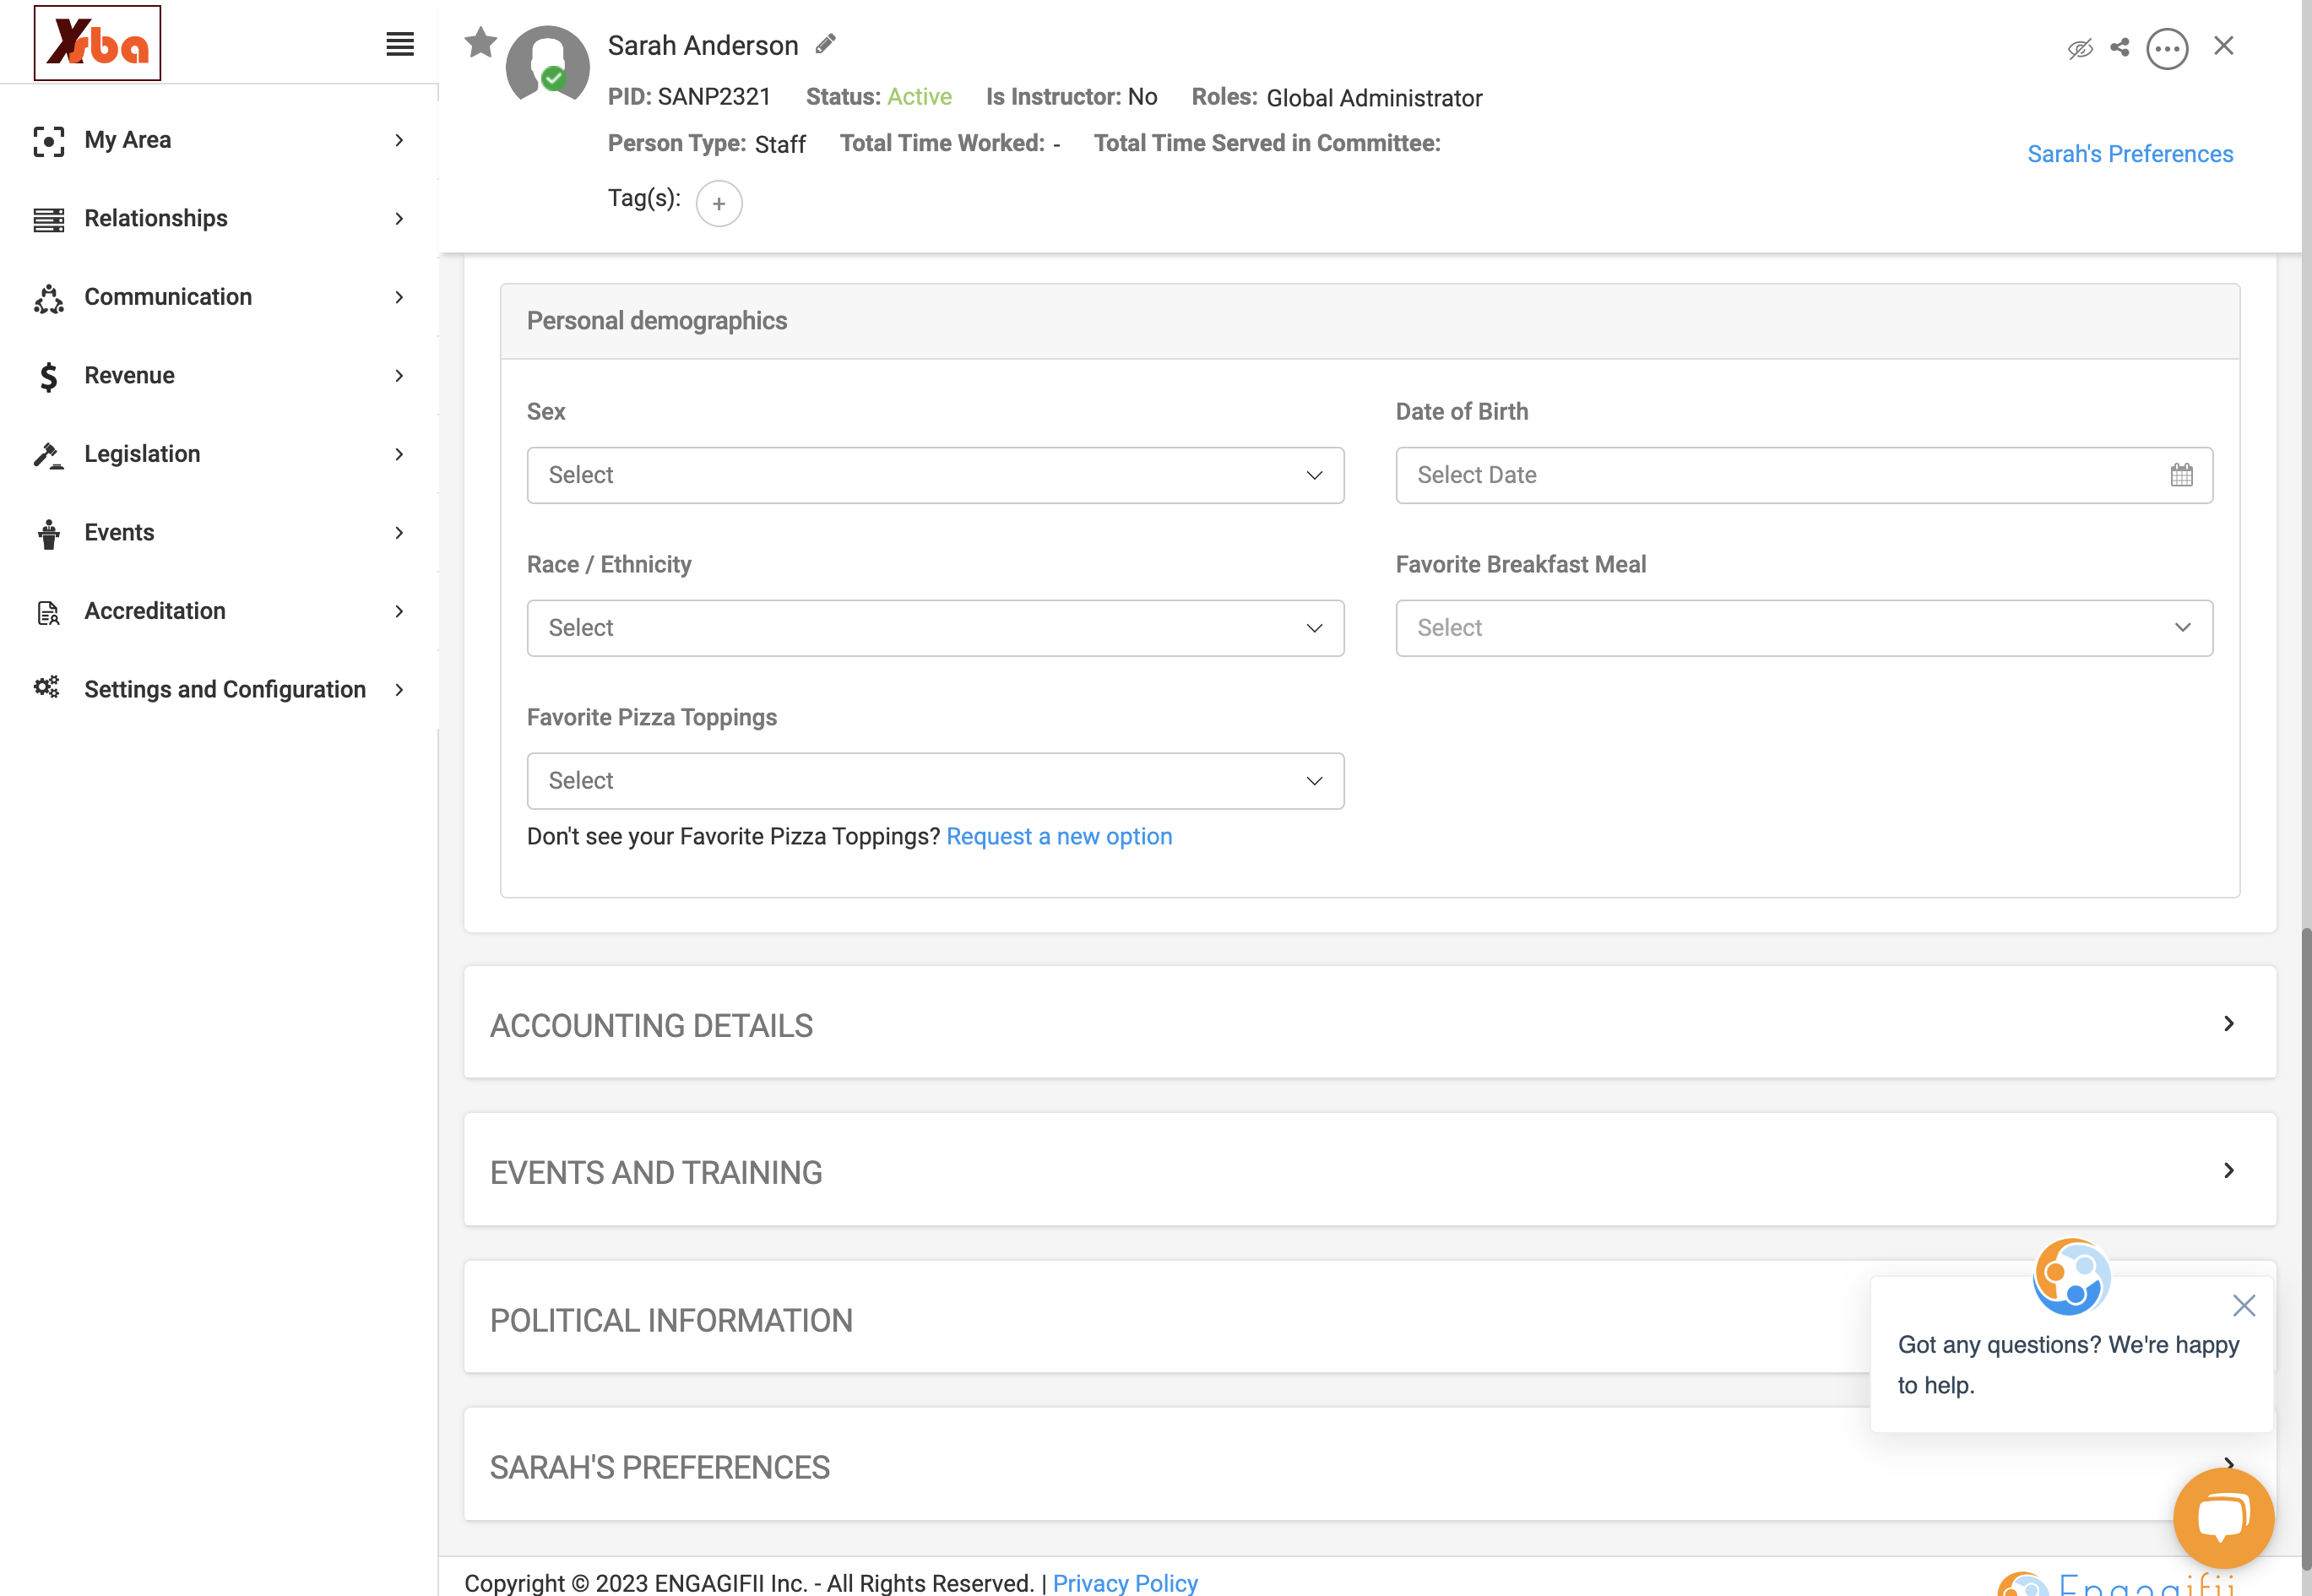Toggle the hamburger menu icon
Screen dimensions: 2312x1596
point(400,44)
